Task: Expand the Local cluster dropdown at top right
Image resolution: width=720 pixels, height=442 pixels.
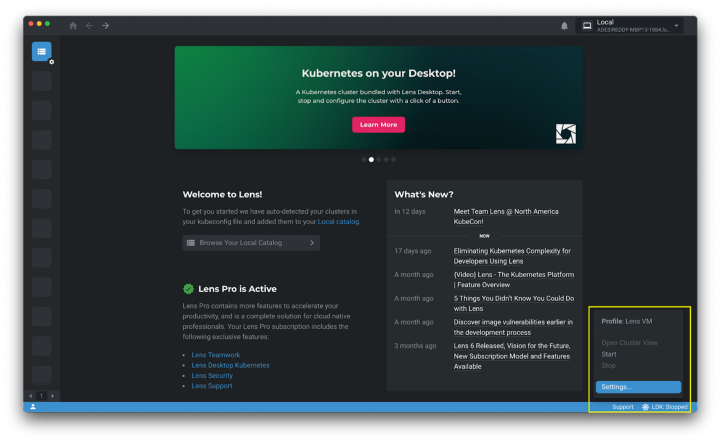Action: pos(676,25)
